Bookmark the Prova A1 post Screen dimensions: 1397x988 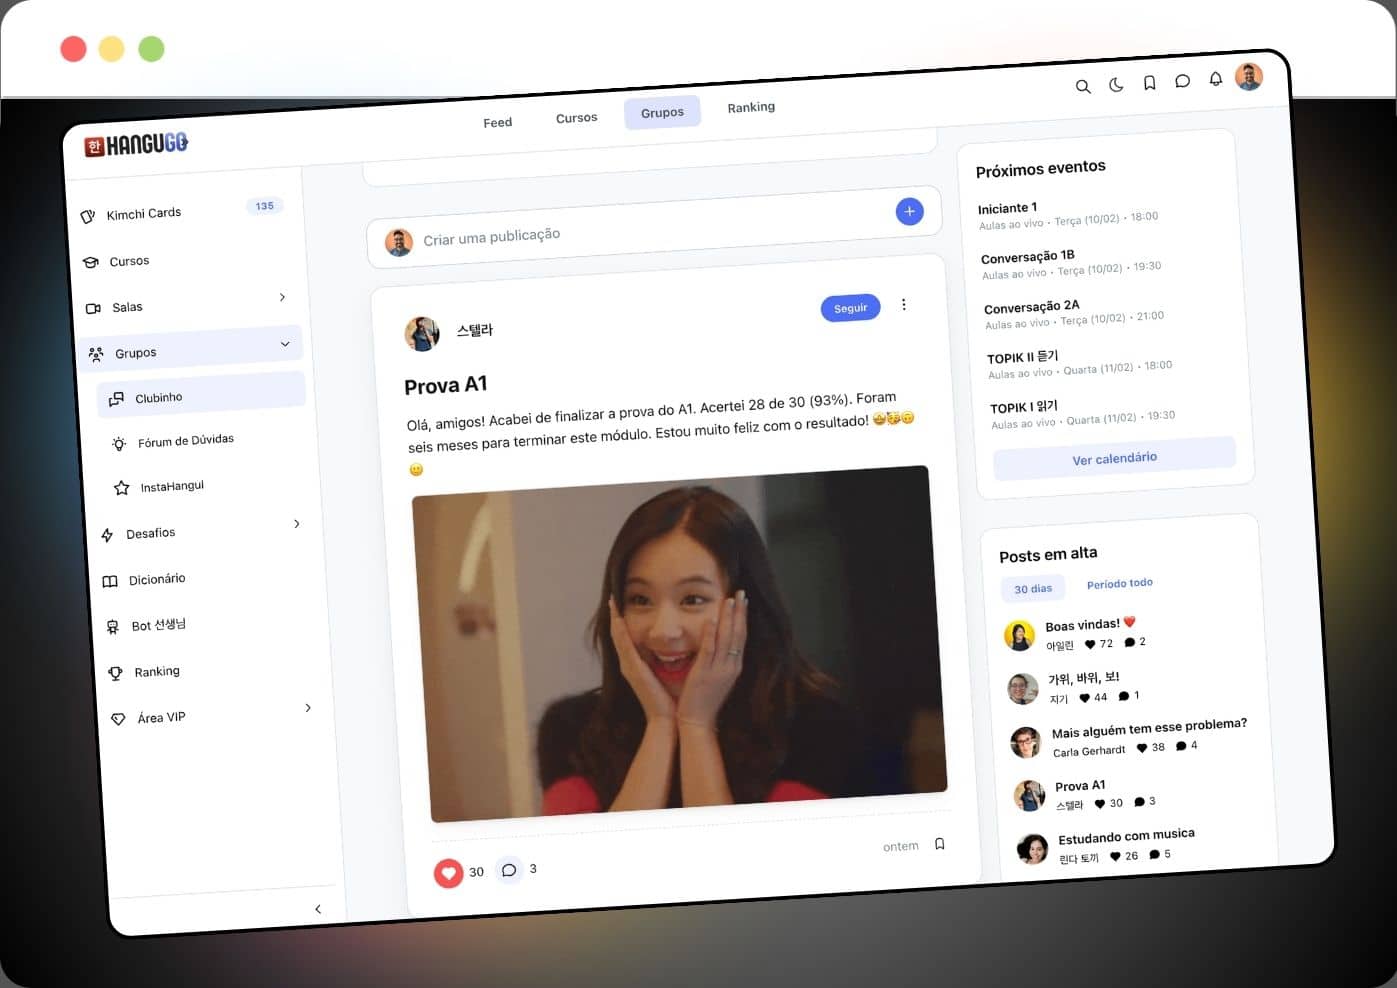(939, 844)
